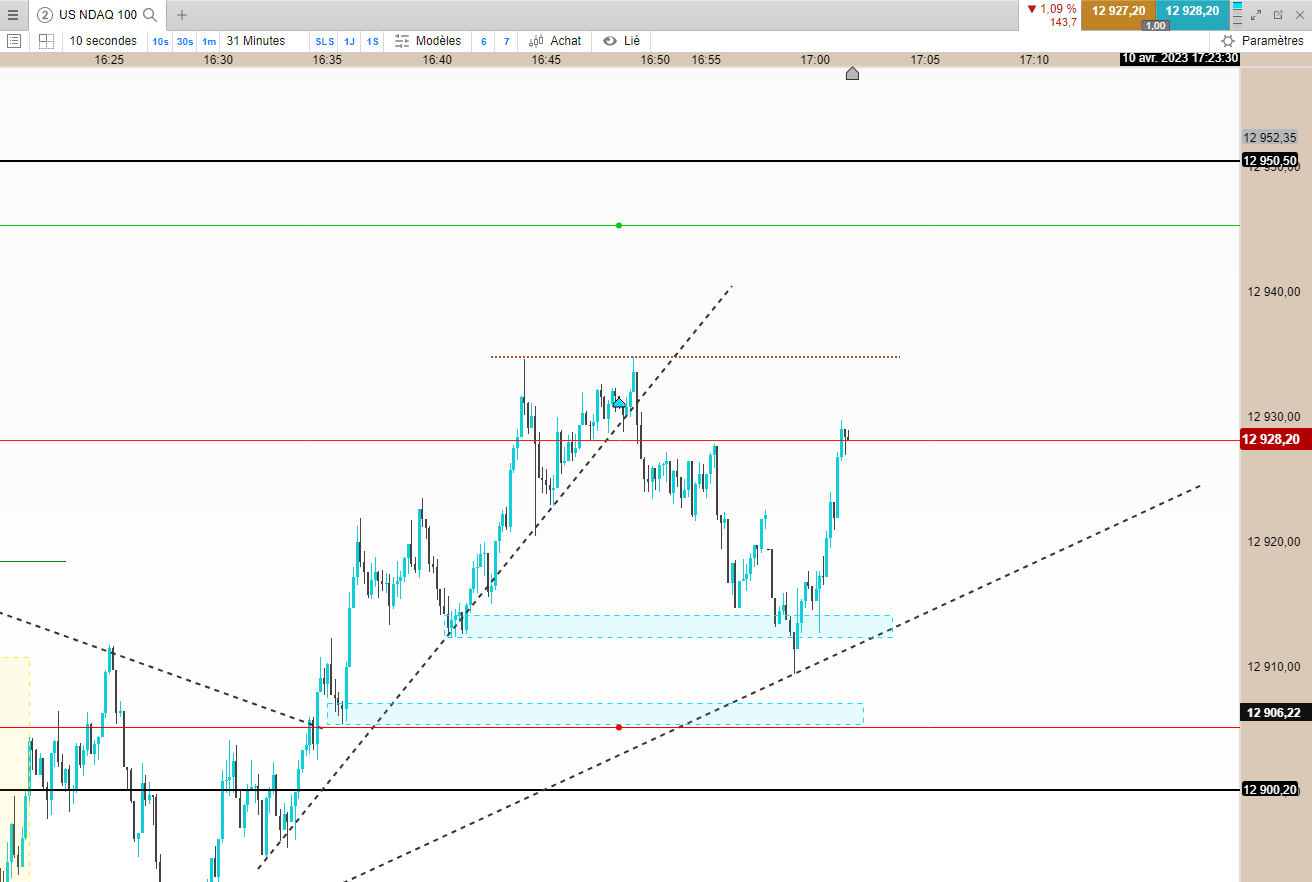The image size is (1312, 882).
Task: Expand the chart to fullscreen
Action: coord(1257,15)
